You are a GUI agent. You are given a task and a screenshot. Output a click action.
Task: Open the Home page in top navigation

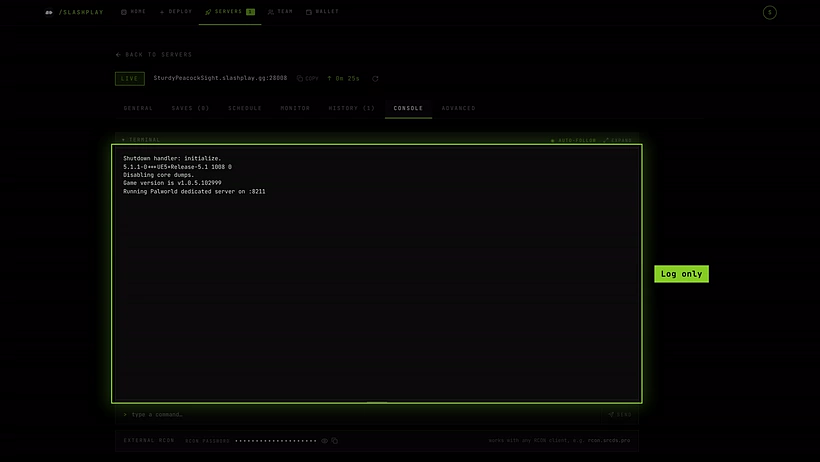(133, 12)
